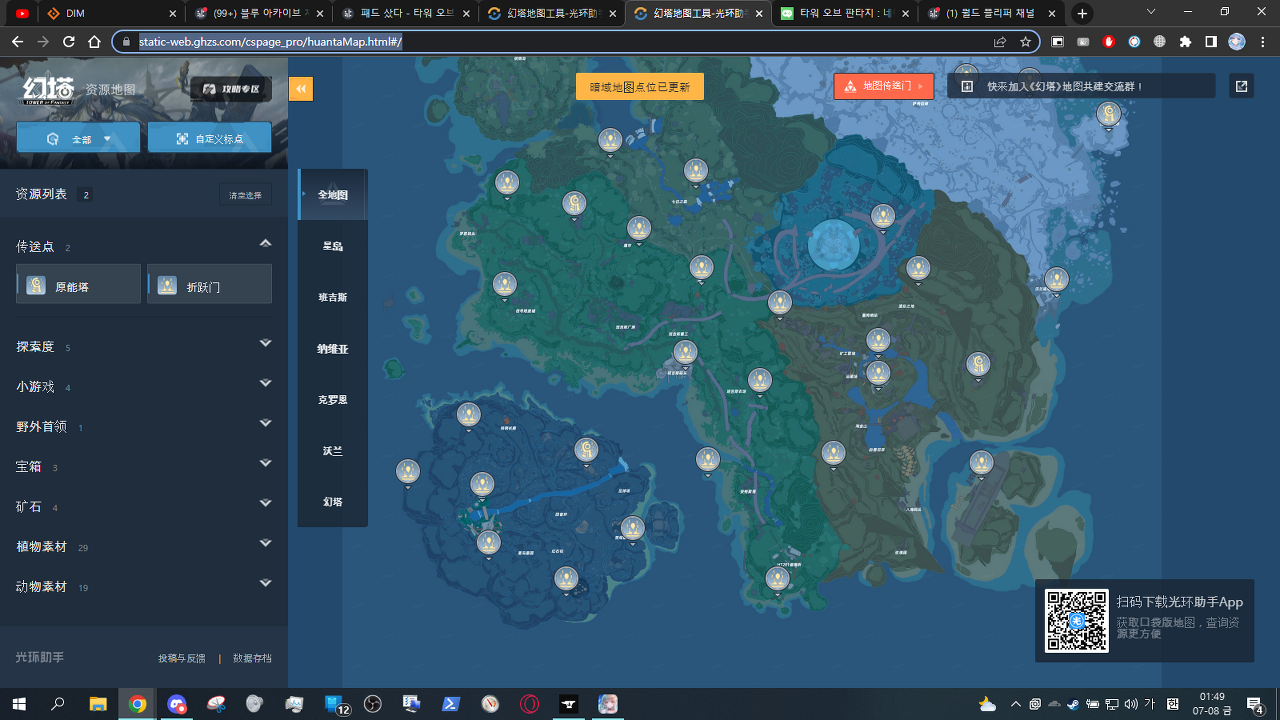Click the 暗域地图点位已更新 banner
Screen dimensions: 1280x720
pyautogui.click(x=640, y=87)
